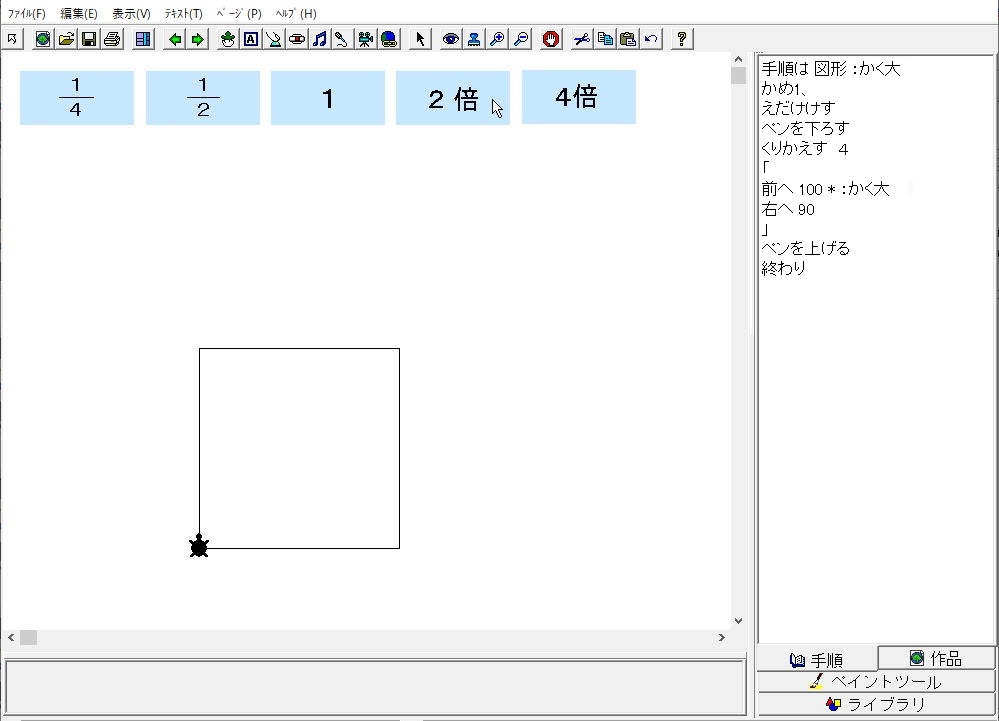The height and width of the screenshot is (721, 999).
Task: Click the green right arrow icon
Action: (x=197, y=39)
